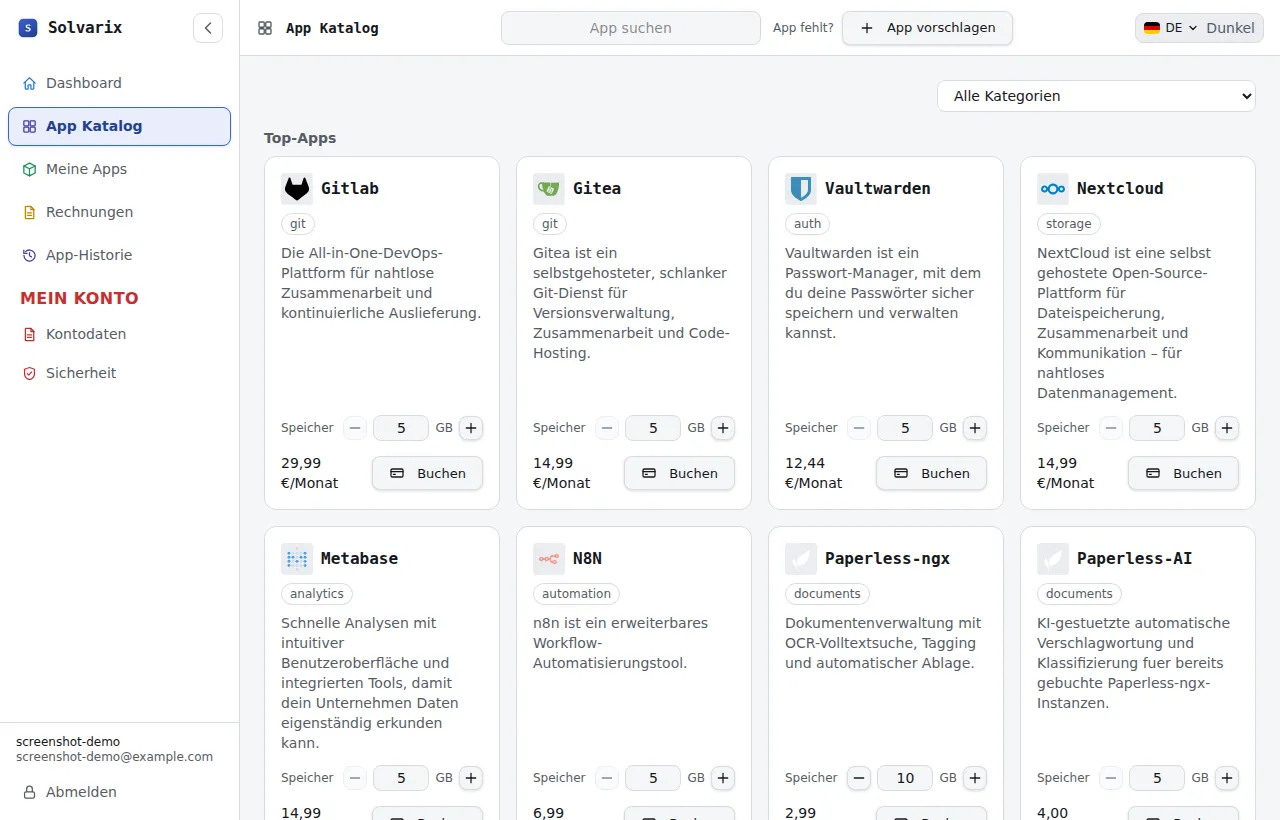This screenshot has height=820, width=1280.
Task: Go to Meine Apps
Action: click(119, 169)
